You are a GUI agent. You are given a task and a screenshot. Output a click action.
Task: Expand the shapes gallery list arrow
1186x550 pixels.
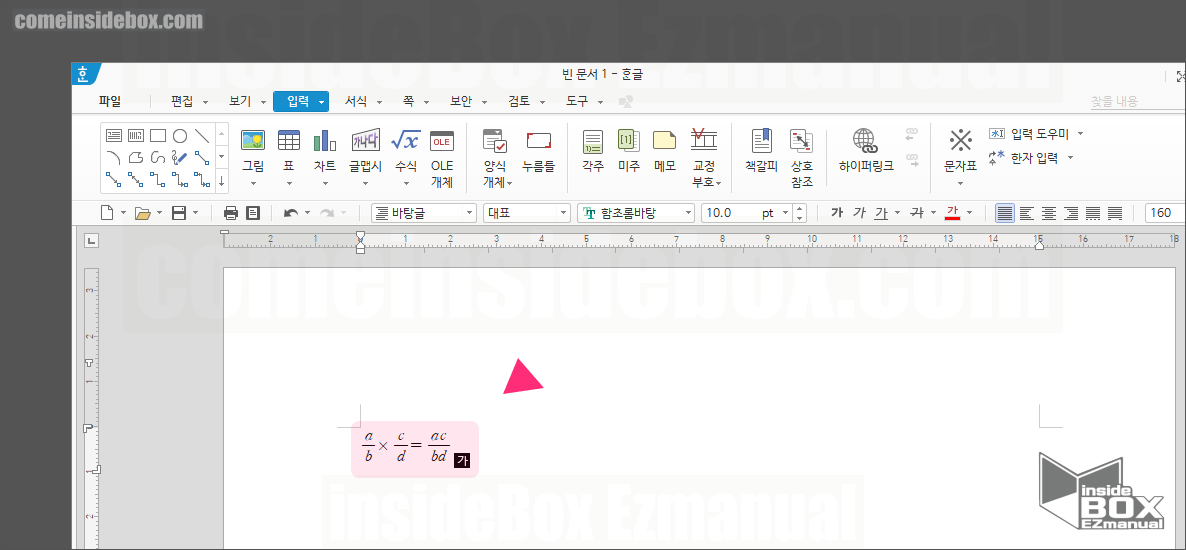point(222,181)
